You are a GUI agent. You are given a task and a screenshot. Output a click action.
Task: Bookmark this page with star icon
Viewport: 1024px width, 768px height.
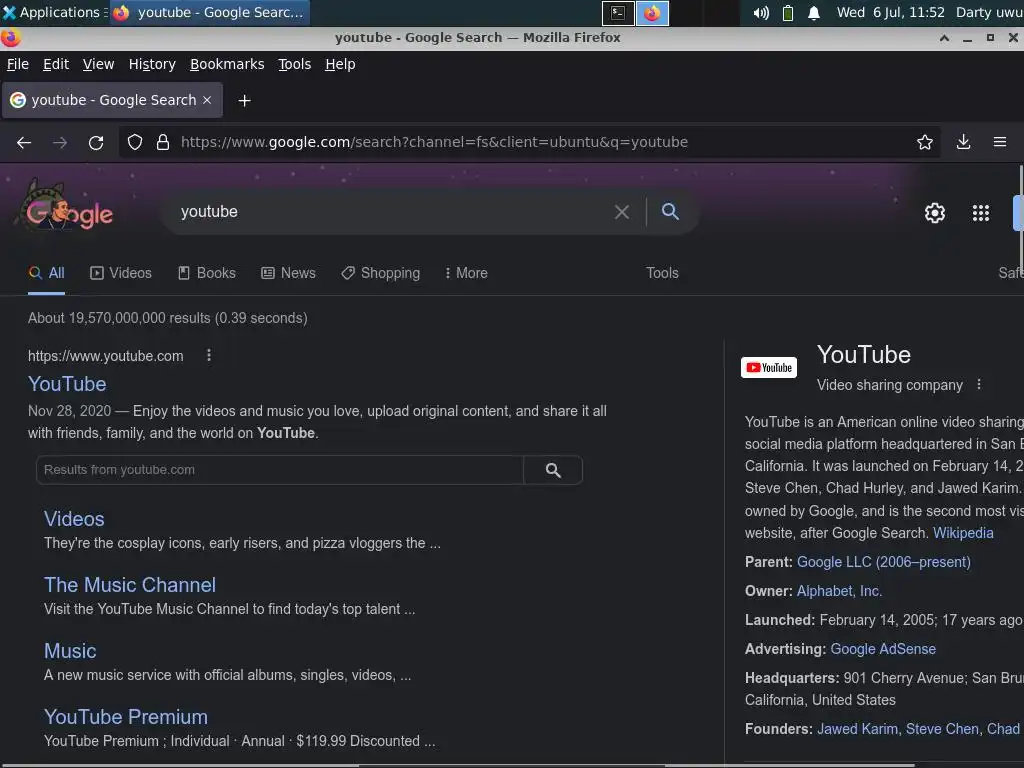point(925,142)
